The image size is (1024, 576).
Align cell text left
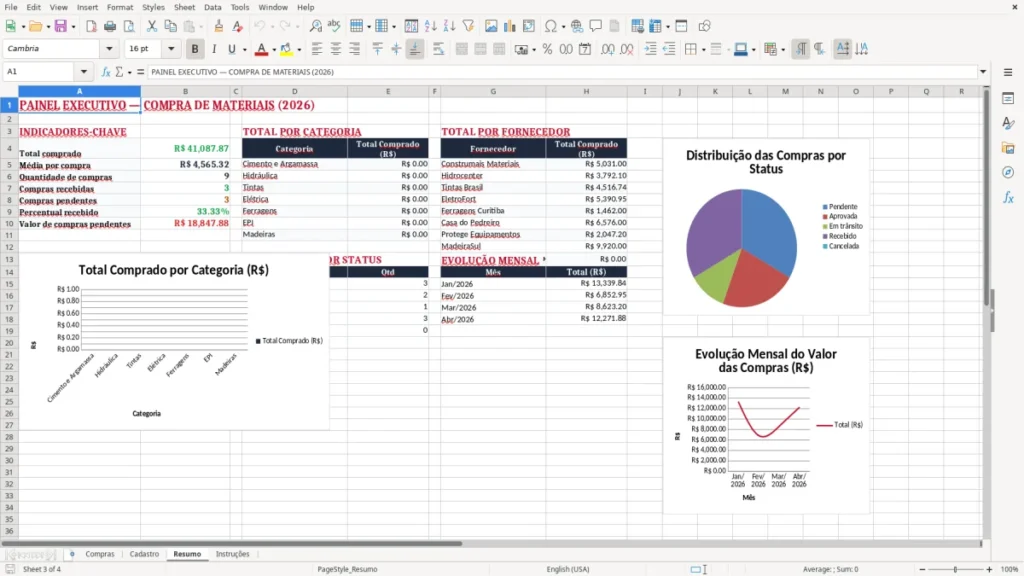pyautogui.click(x=317, y=49)
